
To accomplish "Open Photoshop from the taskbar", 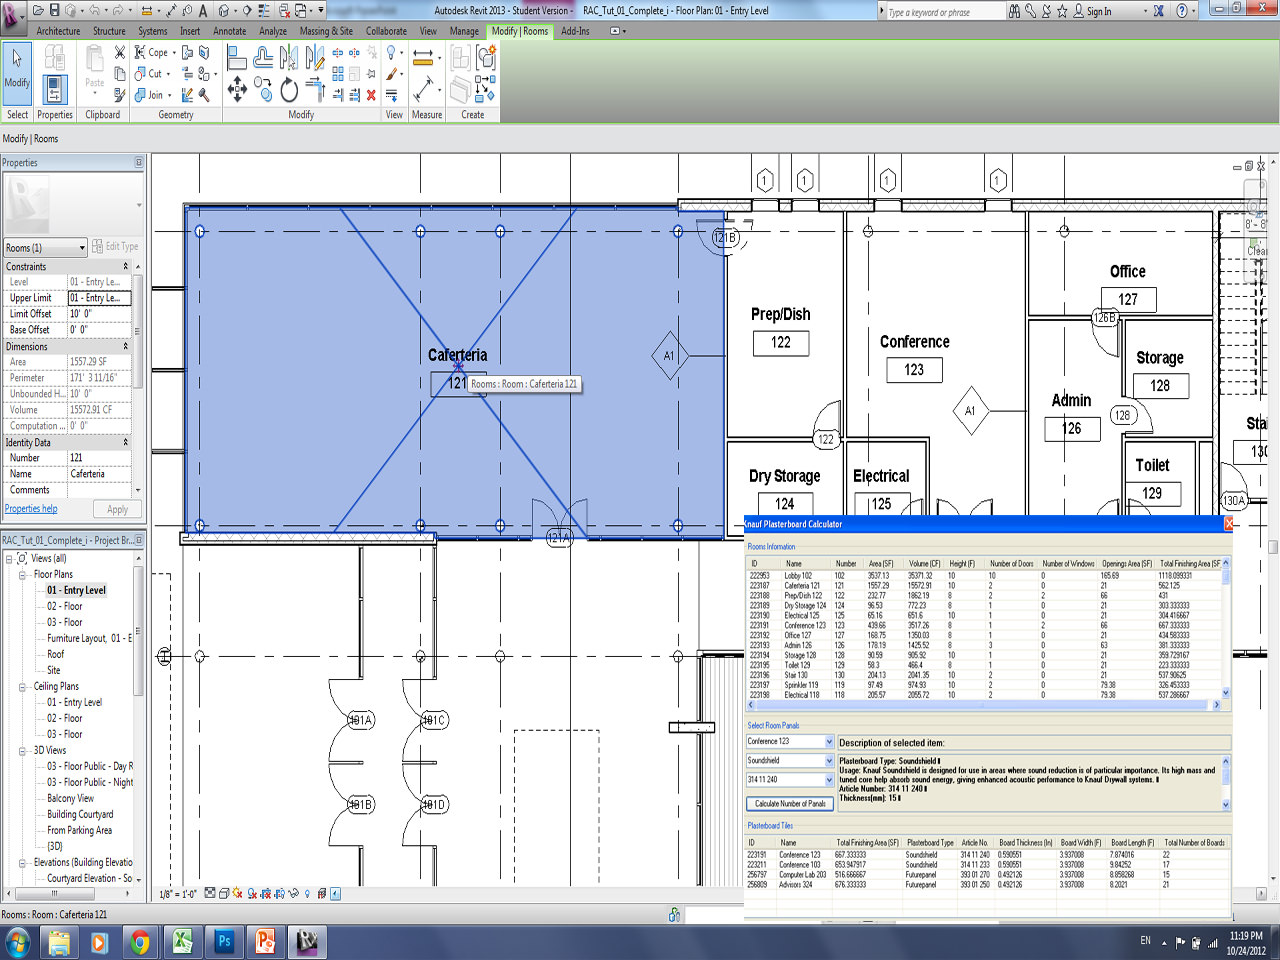I will [224, 941].
